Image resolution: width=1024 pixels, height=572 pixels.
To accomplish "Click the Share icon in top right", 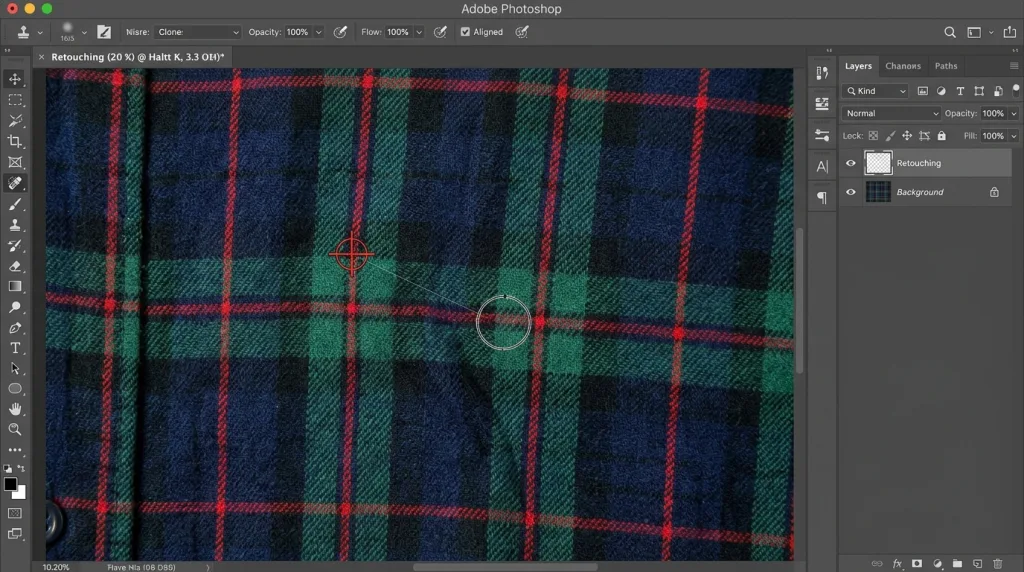I will pos(1010,32).
